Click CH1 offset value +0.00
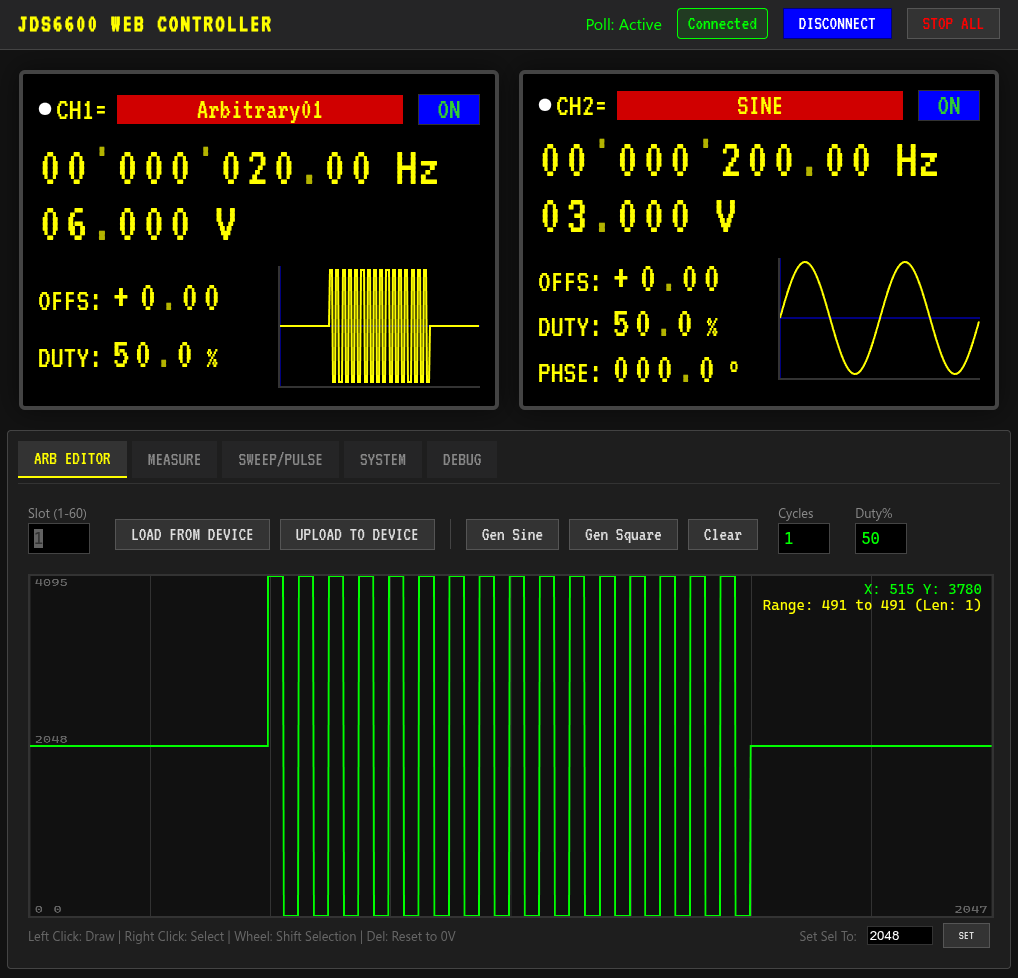This screenshot has height=978, width=1018. (x=167, y=298)
